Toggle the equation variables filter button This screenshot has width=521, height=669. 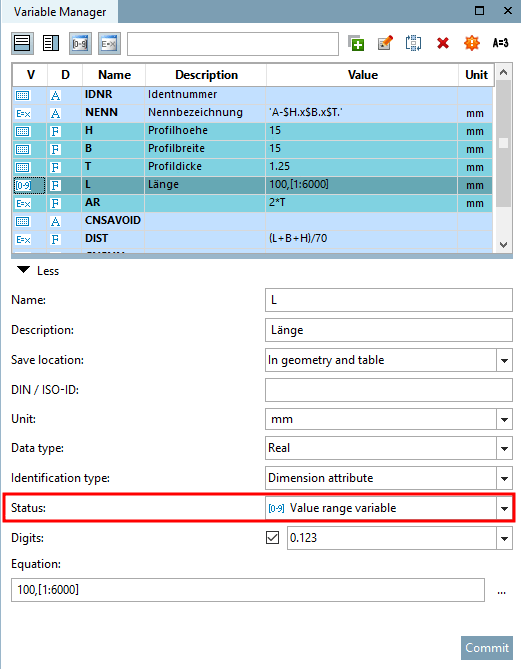coord(109,44)
